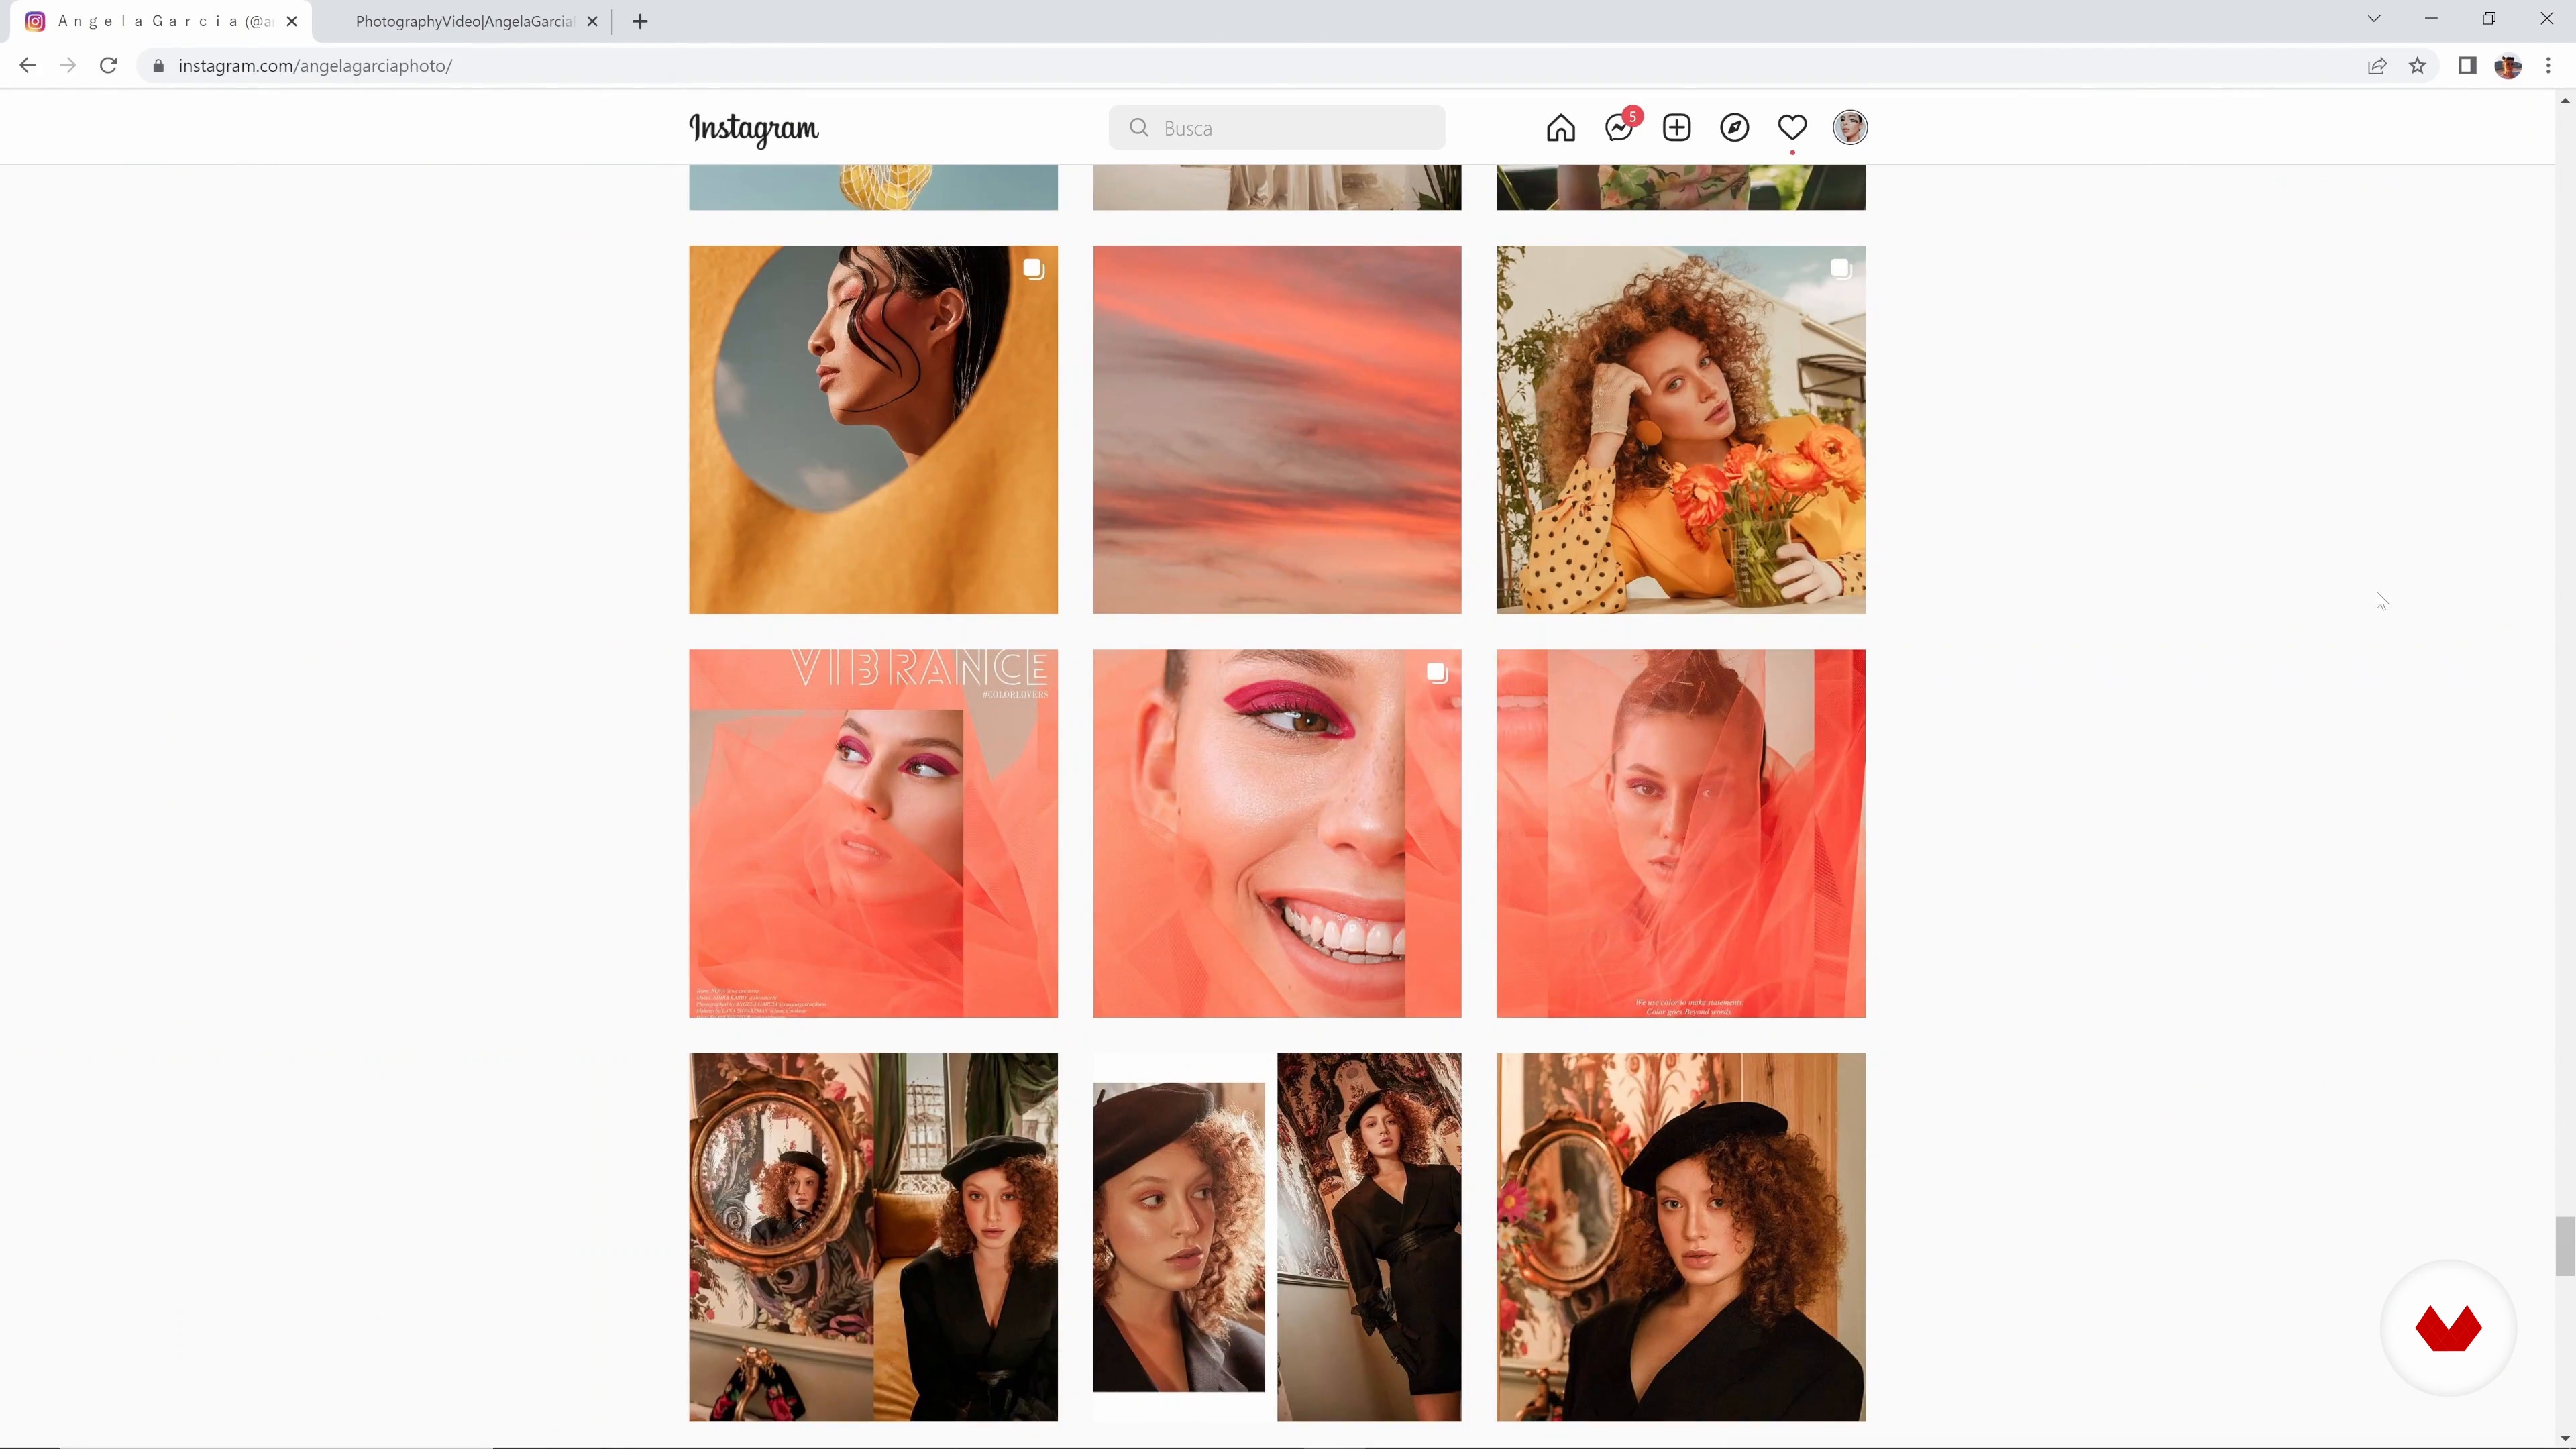The height and width of the screenshot is (1449, 2576).
Task: Open the partially visible lemon net post
Action: (x=873, y=187)
